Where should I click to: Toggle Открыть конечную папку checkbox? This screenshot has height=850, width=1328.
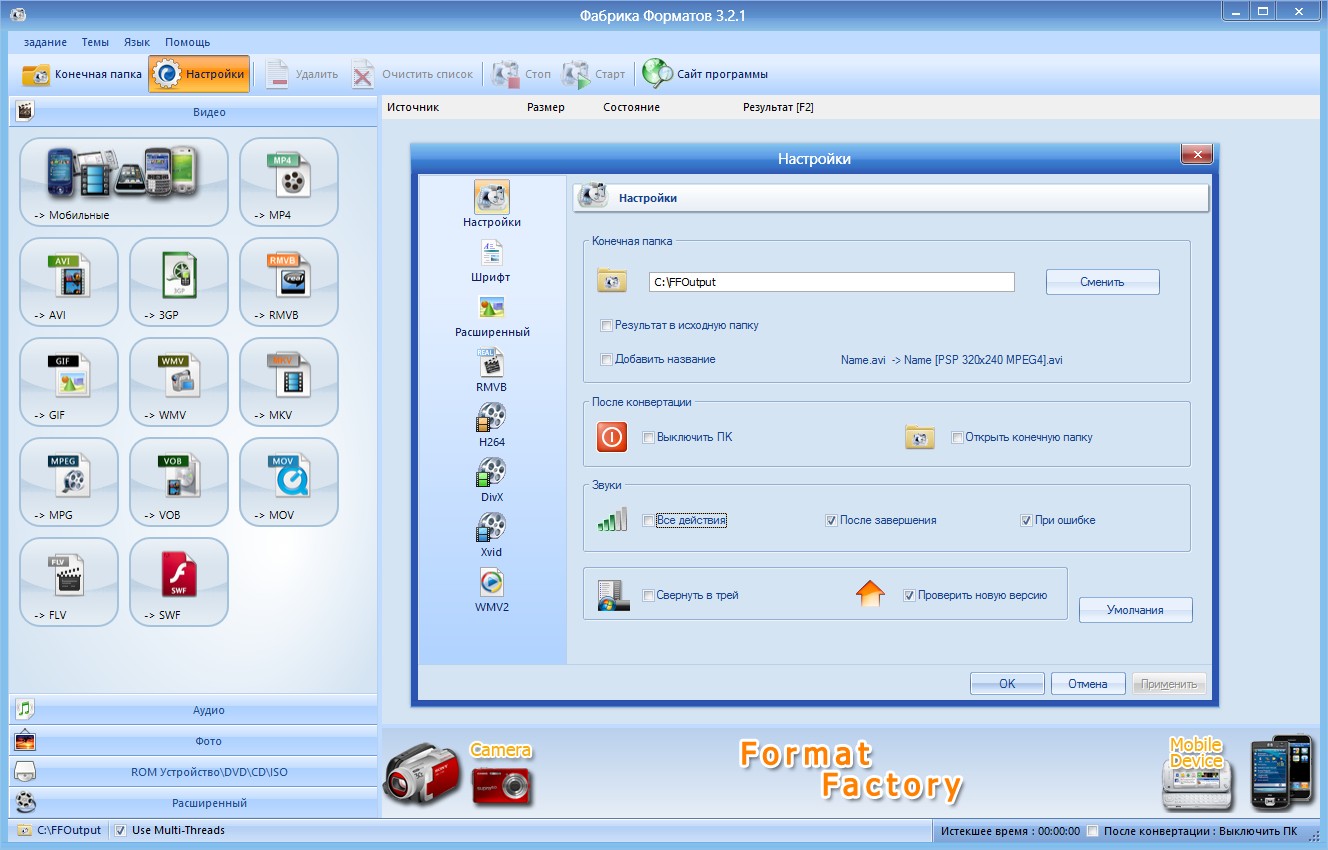click(x=957, y=437)
